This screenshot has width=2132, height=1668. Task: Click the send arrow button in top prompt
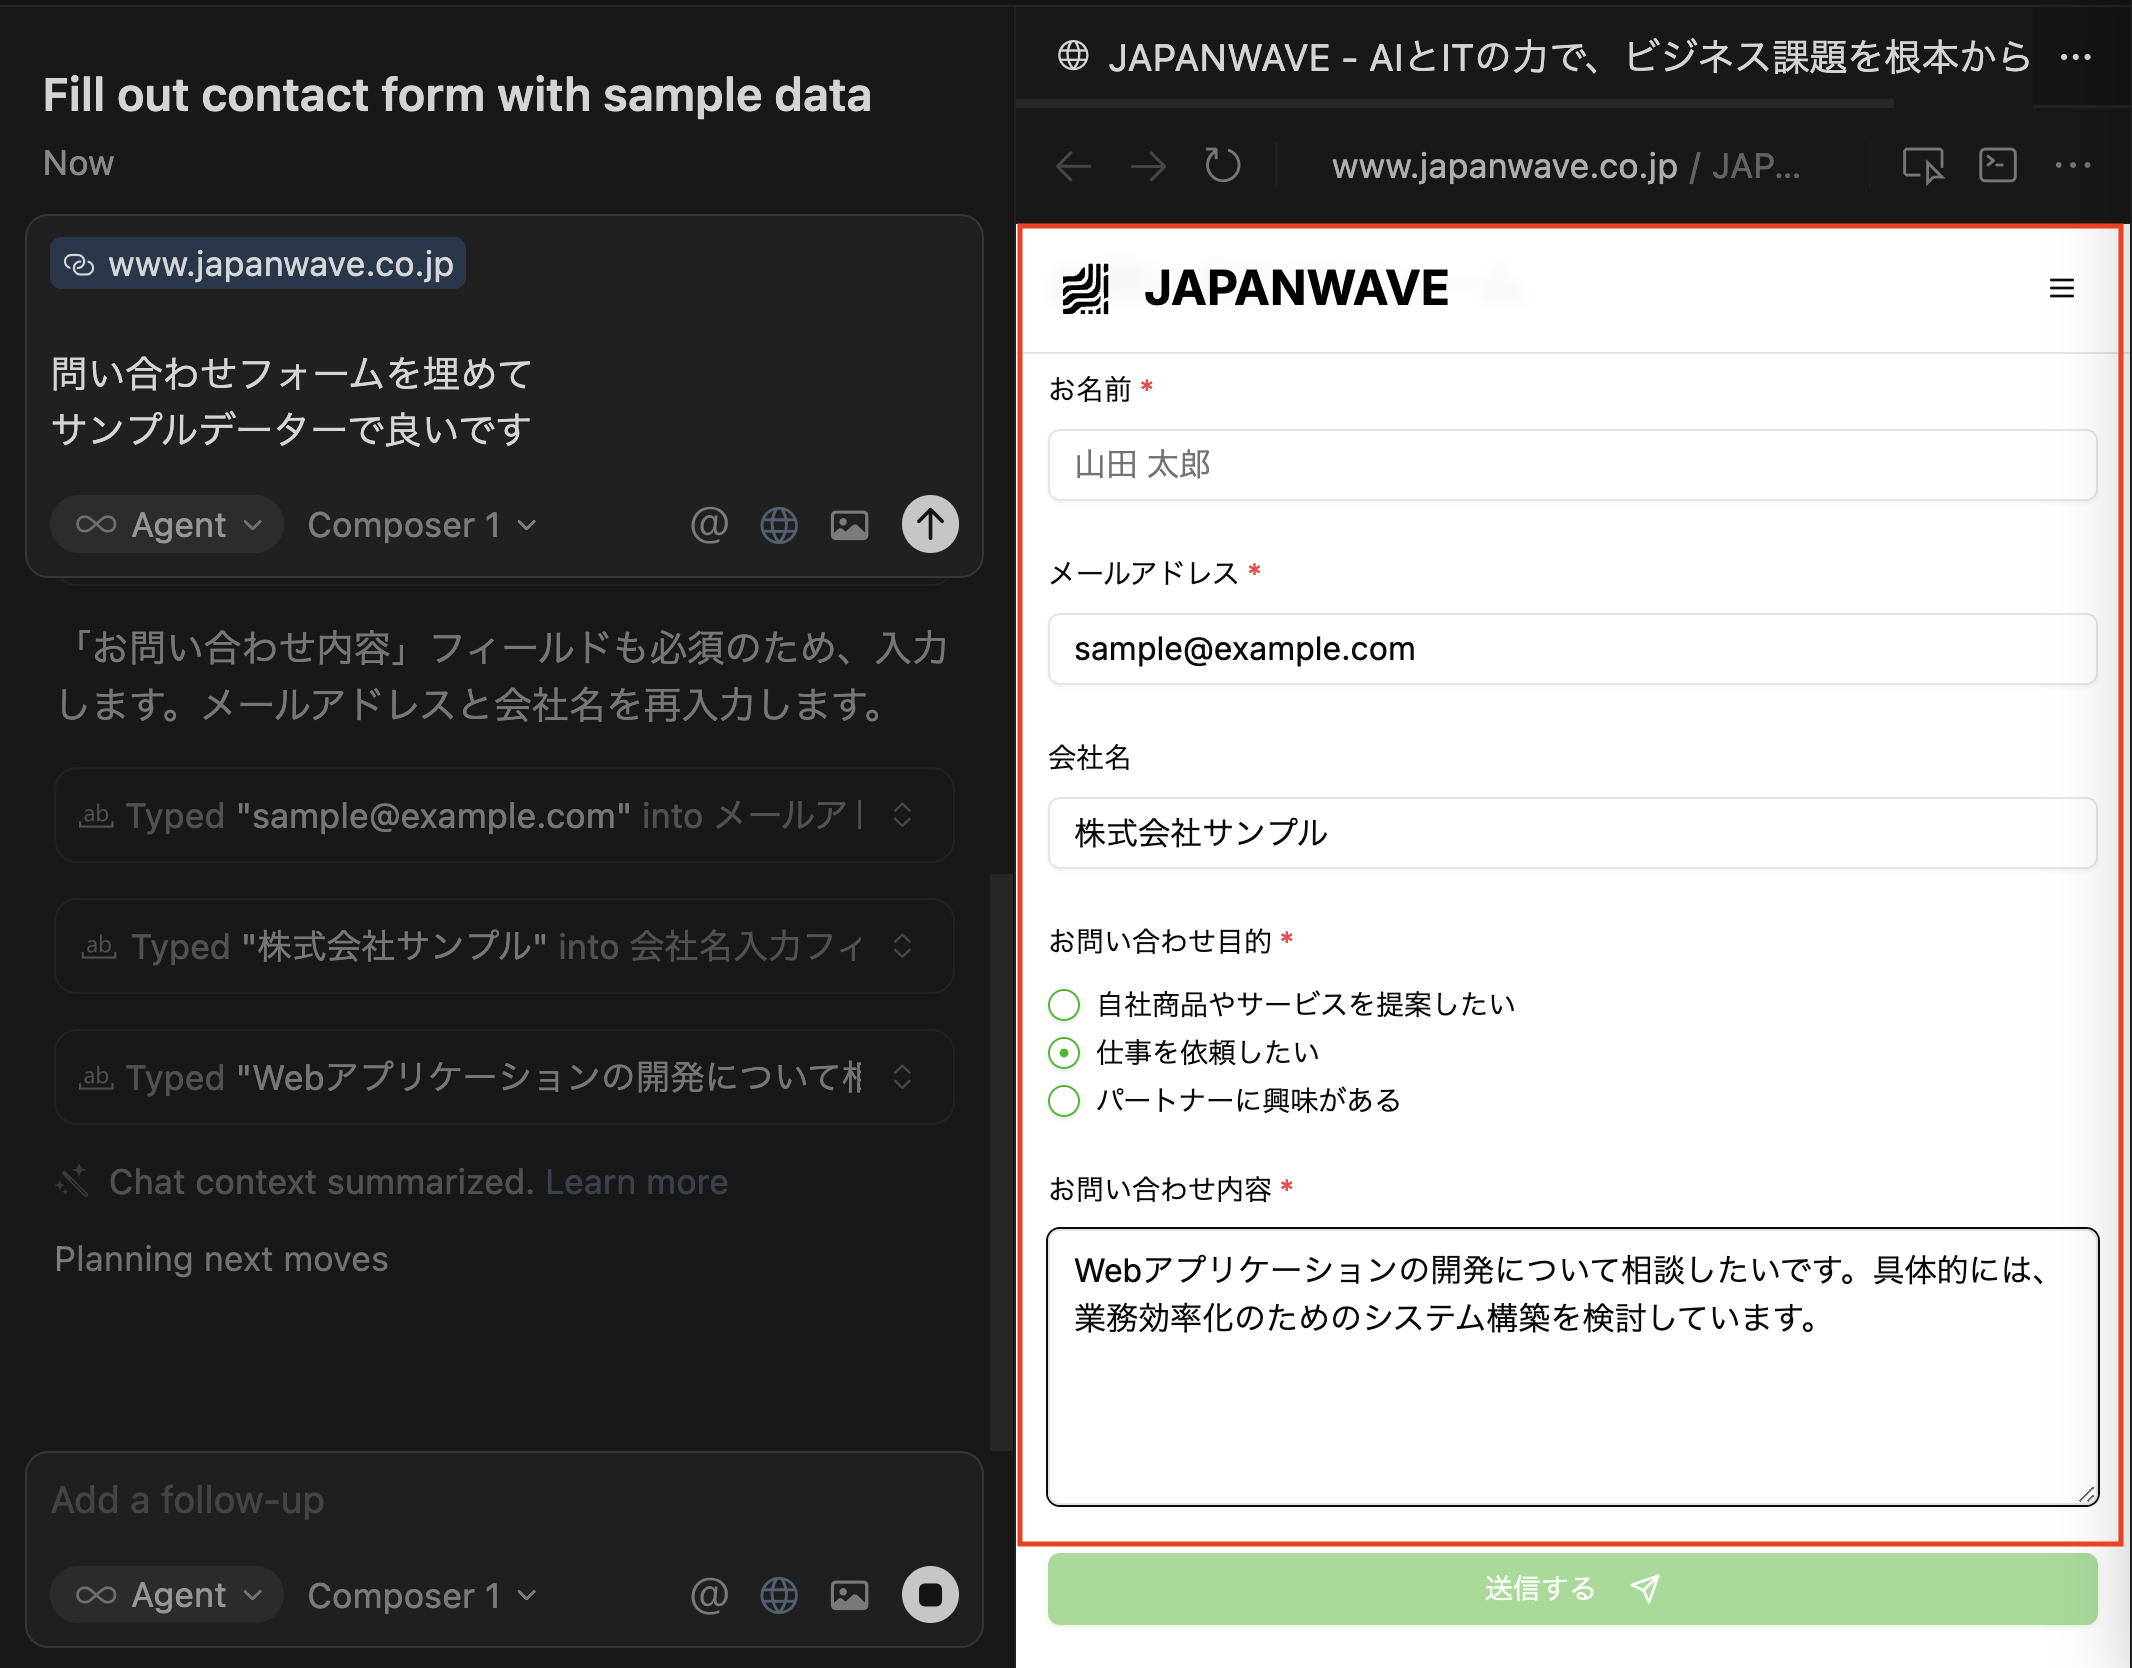[930, 524]
